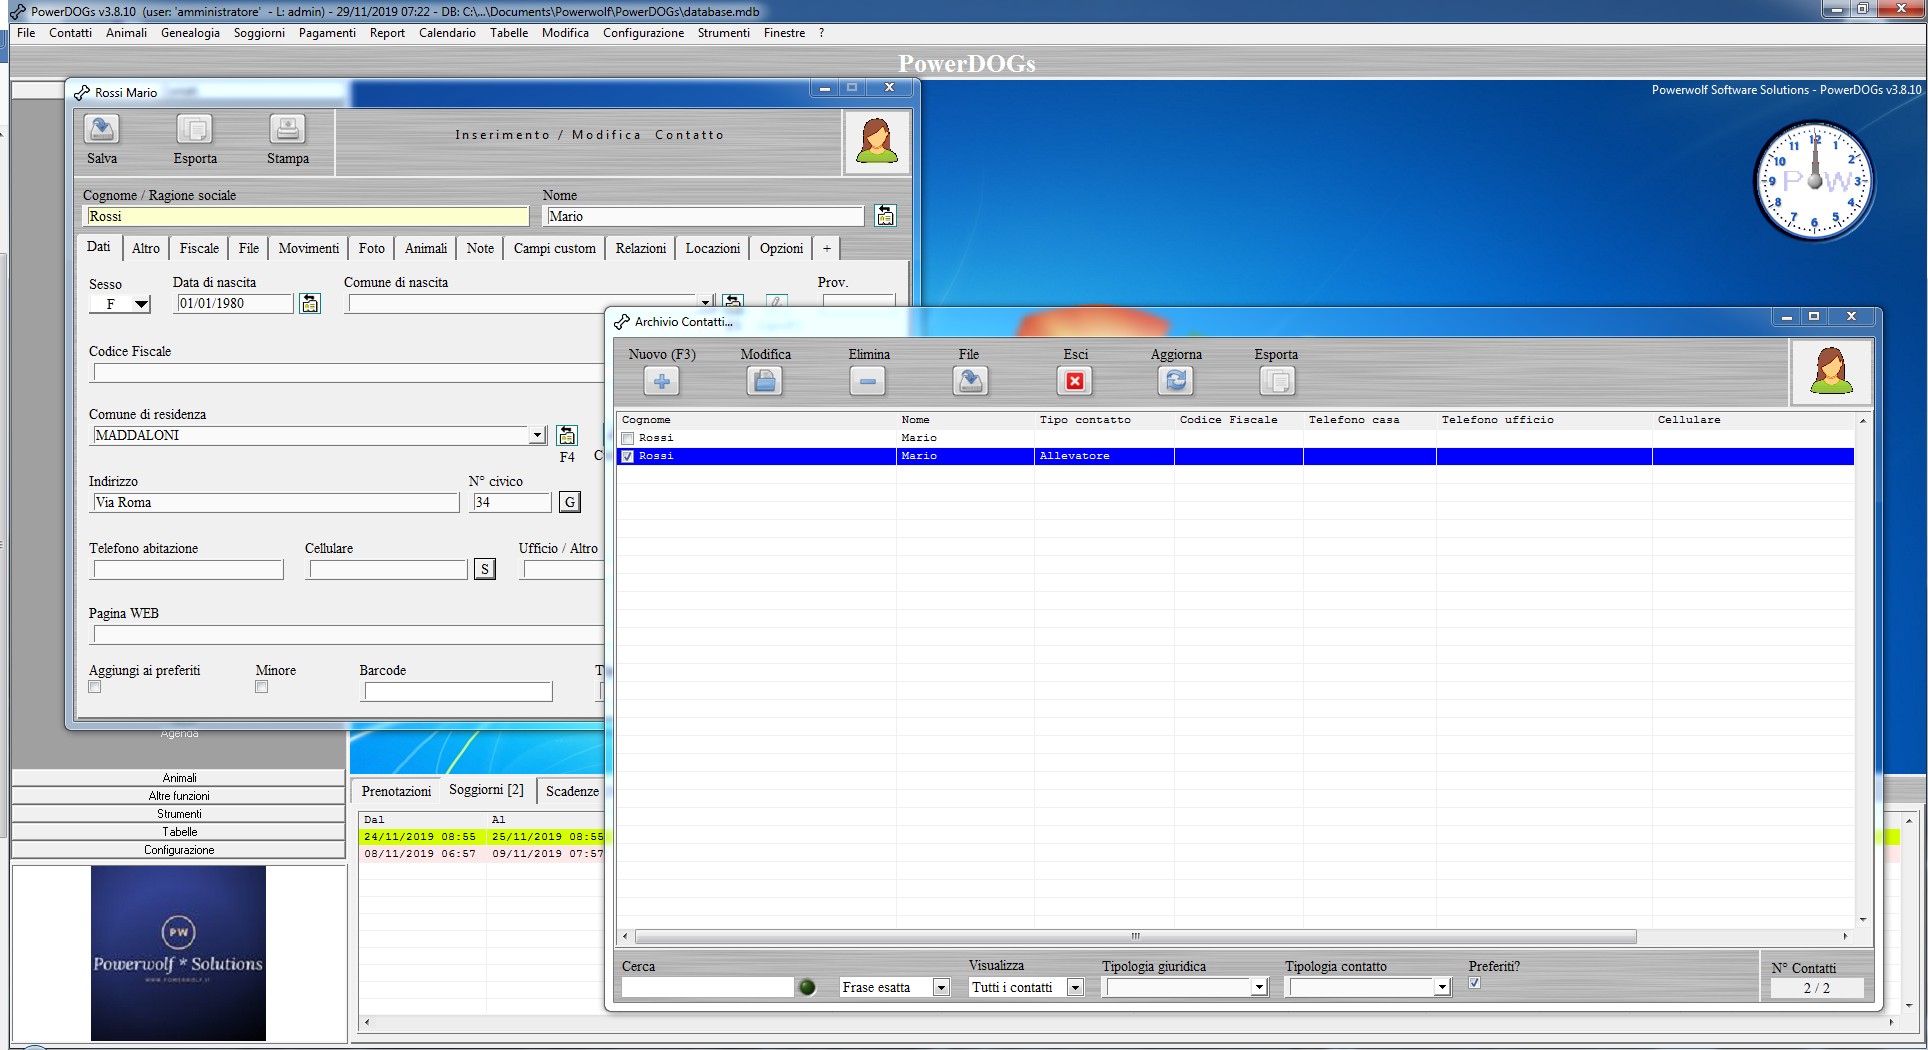
Task: Click lookup icon beside Comune di residenza
Action: click(x=567, y=435)
